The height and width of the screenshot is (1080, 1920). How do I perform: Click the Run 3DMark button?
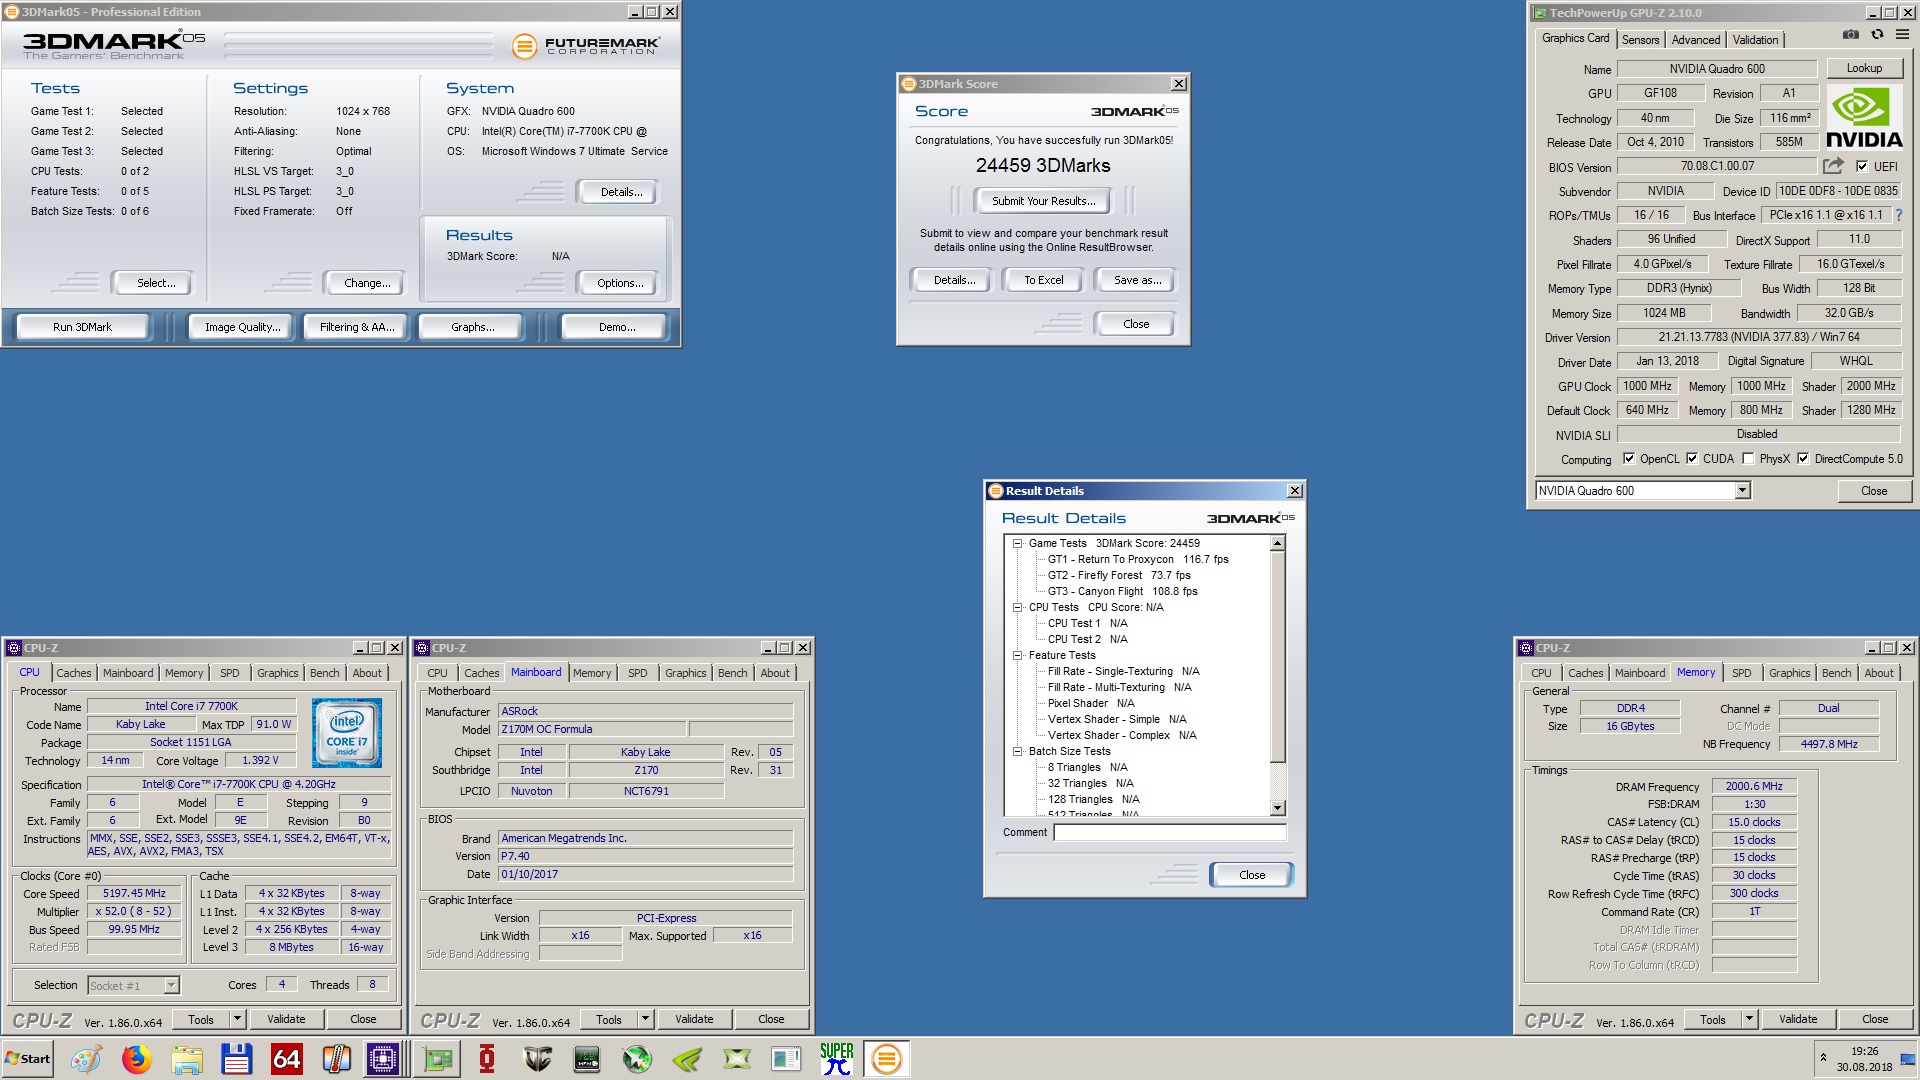tap(82, 327)
